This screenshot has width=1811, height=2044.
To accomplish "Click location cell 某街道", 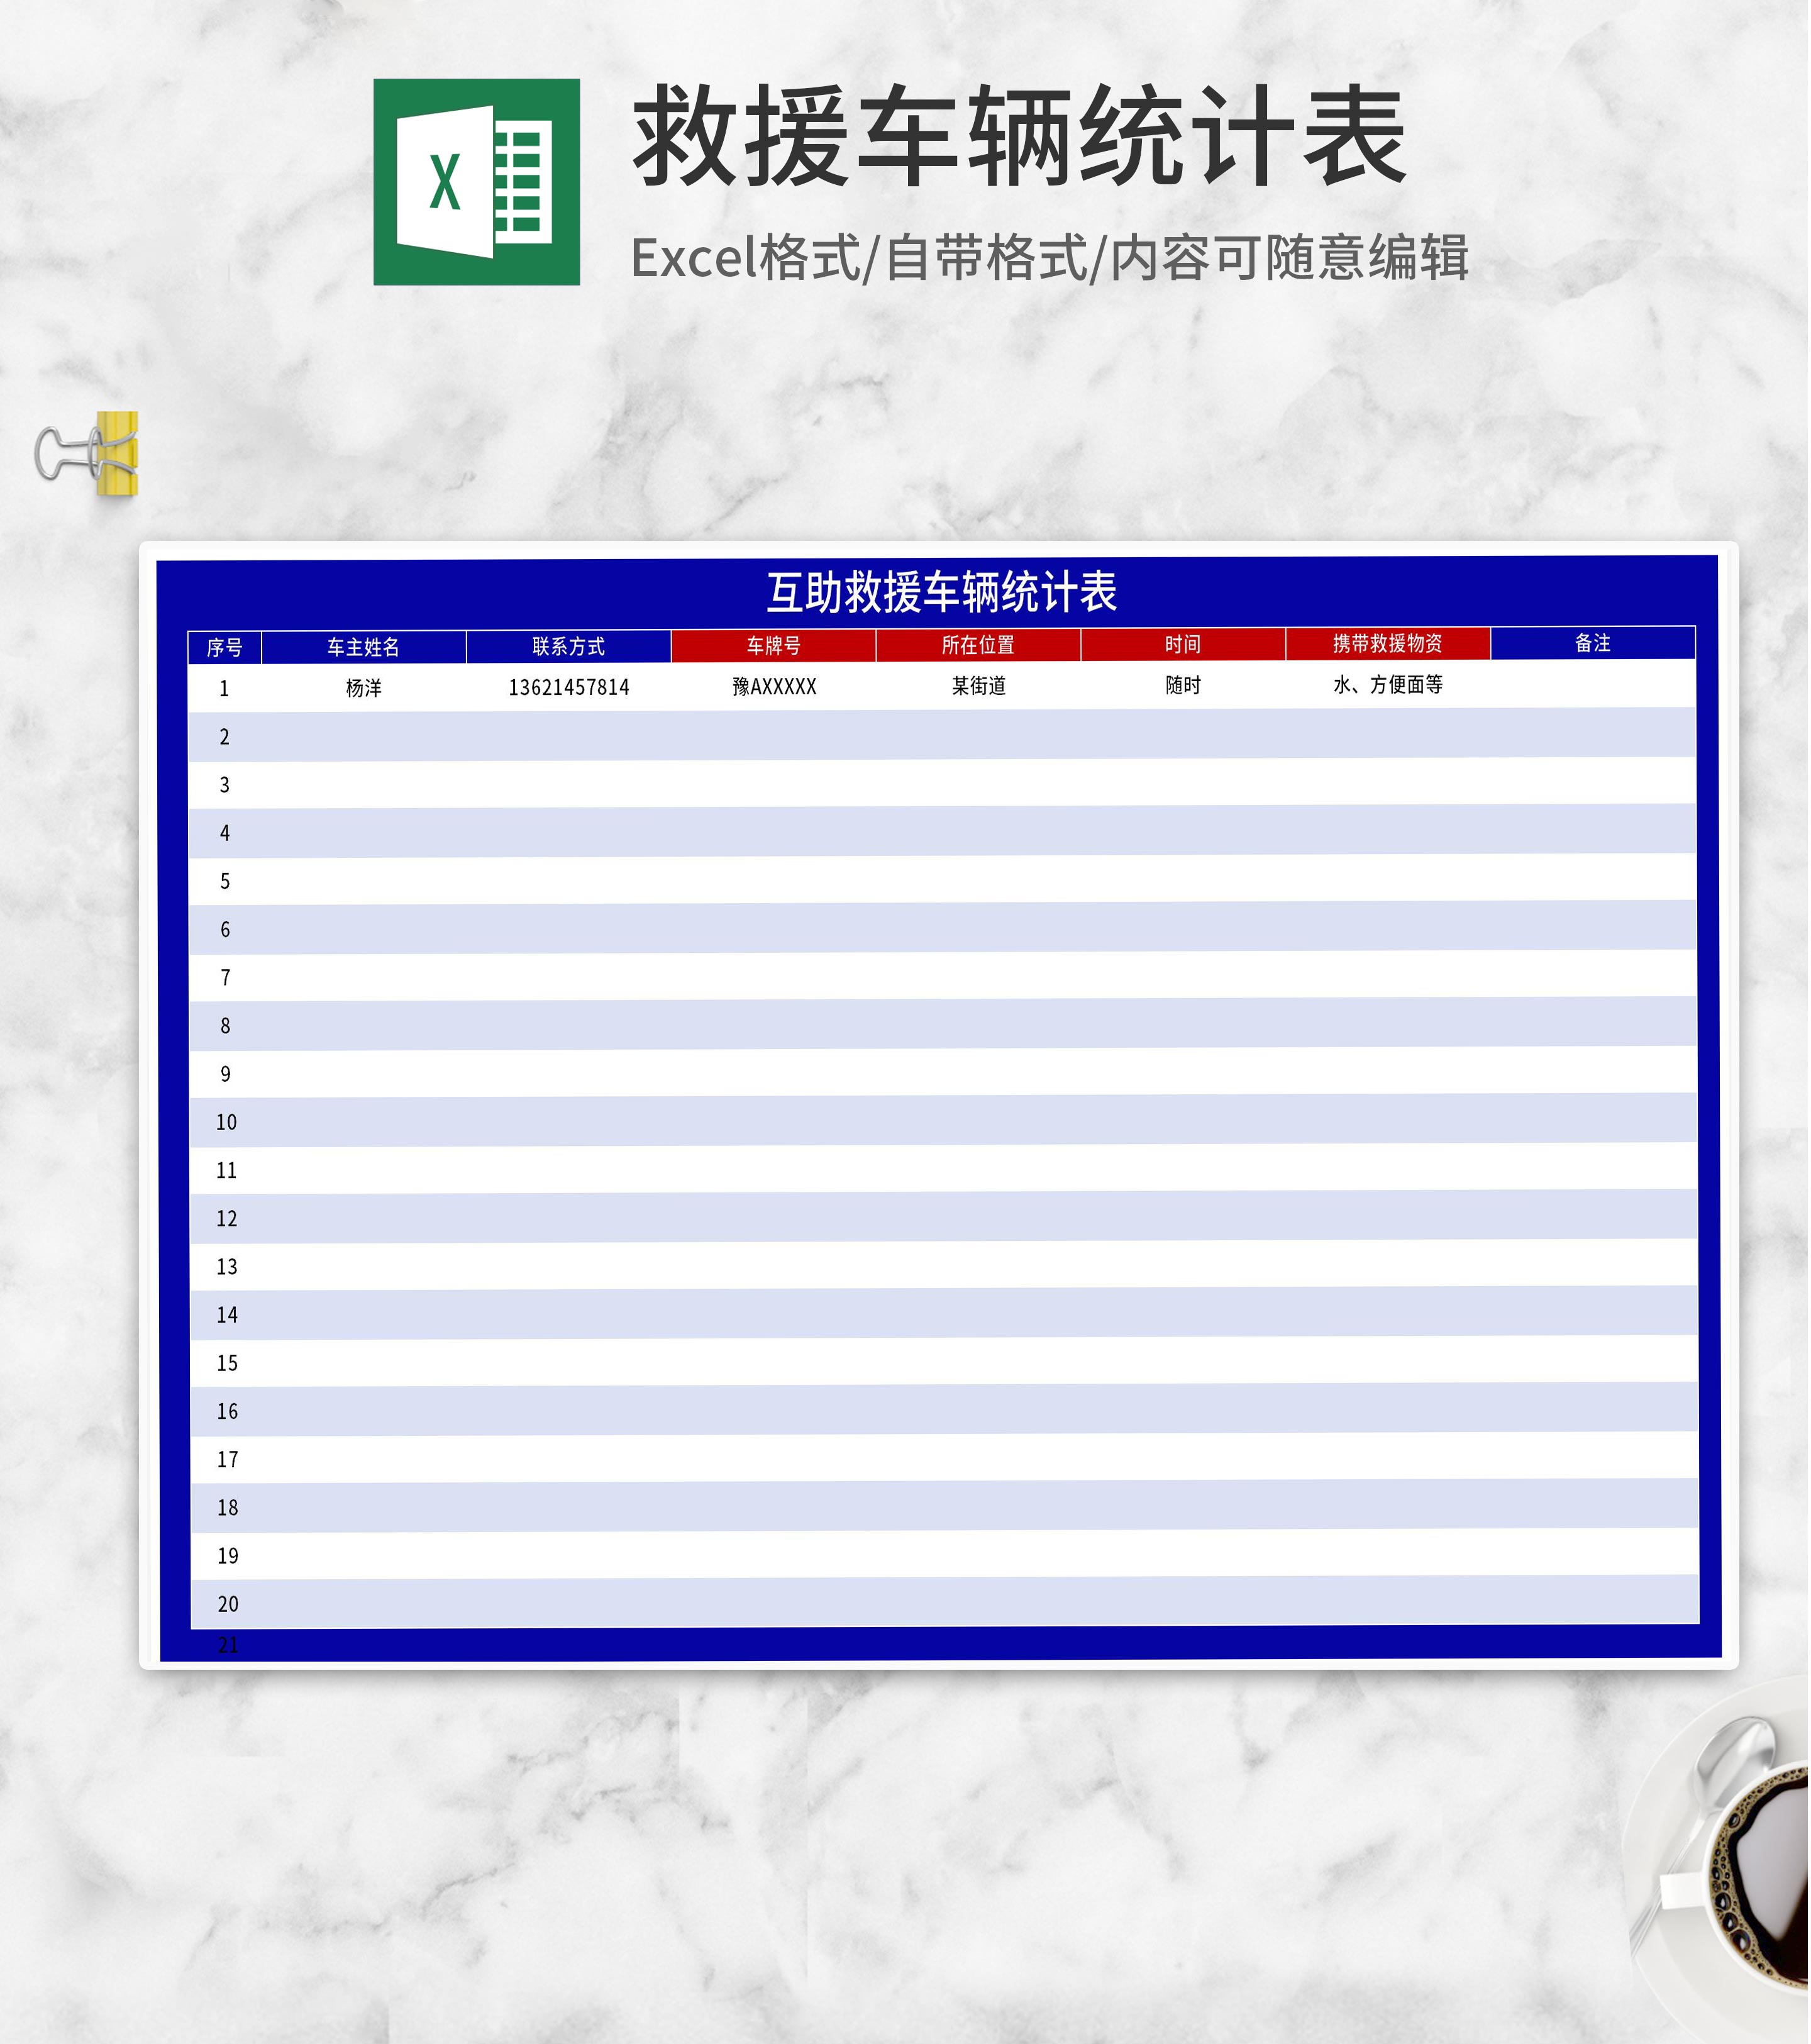I will tap(977, 687).
